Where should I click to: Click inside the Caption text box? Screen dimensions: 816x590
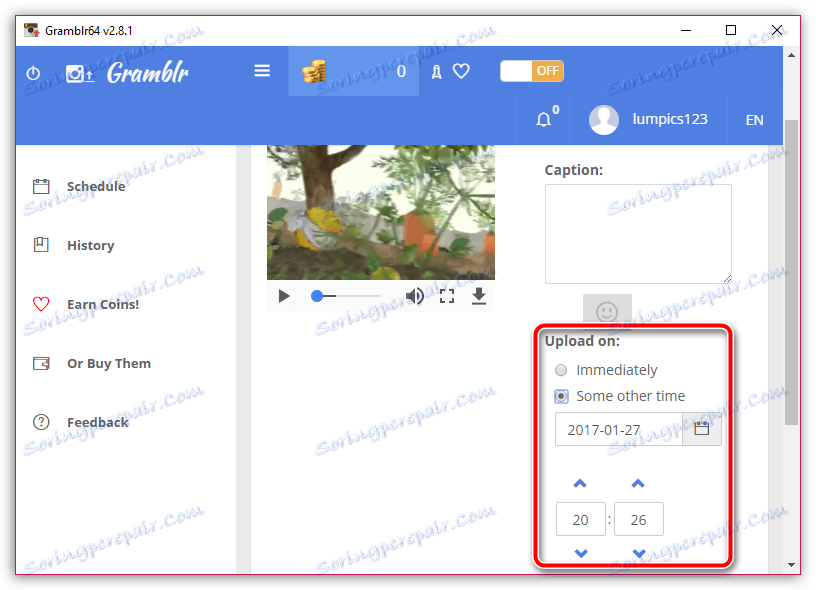click(x=638, y=234)
